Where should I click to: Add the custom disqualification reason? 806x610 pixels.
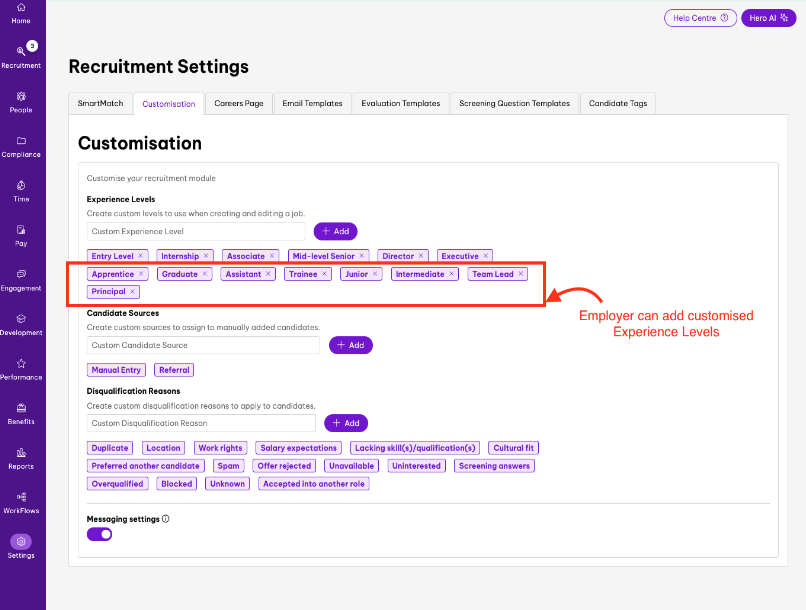coord(346,423)
